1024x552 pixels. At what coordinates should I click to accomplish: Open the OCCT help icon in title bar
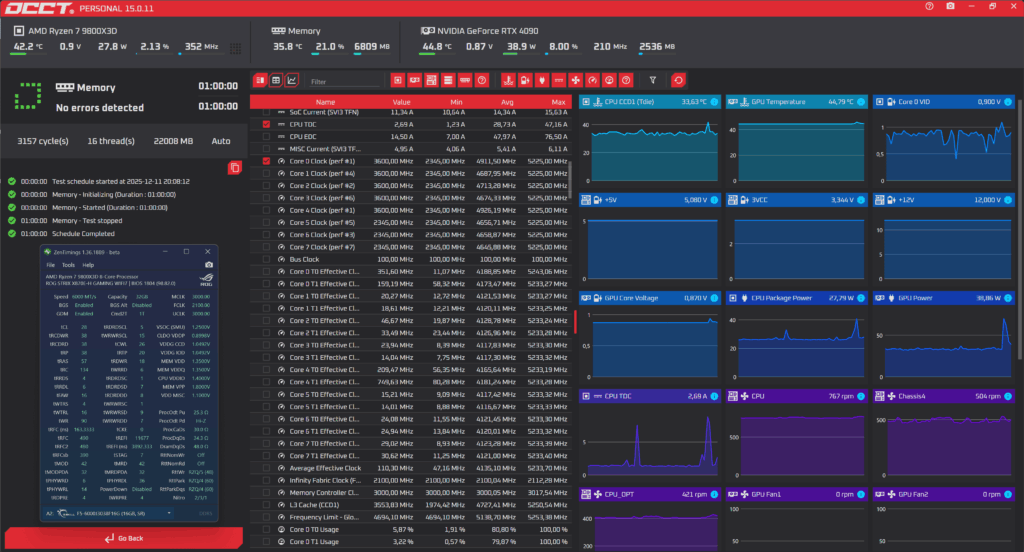pyautogui.click(x=929, y=6)
